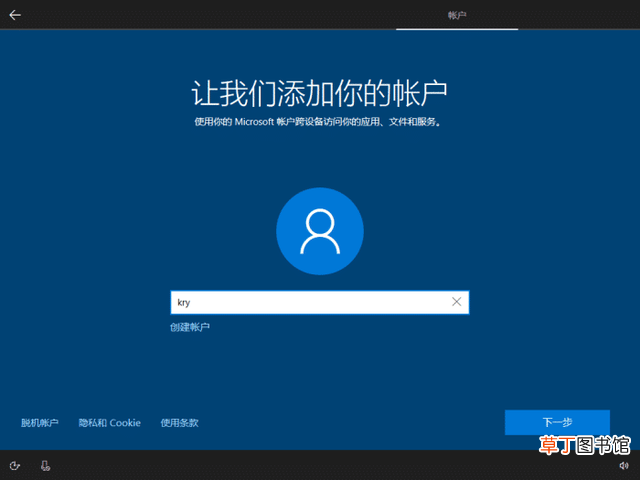Screen dimensions: 640x480
Task: Click the user avatar circle
Action: [320, 231]
